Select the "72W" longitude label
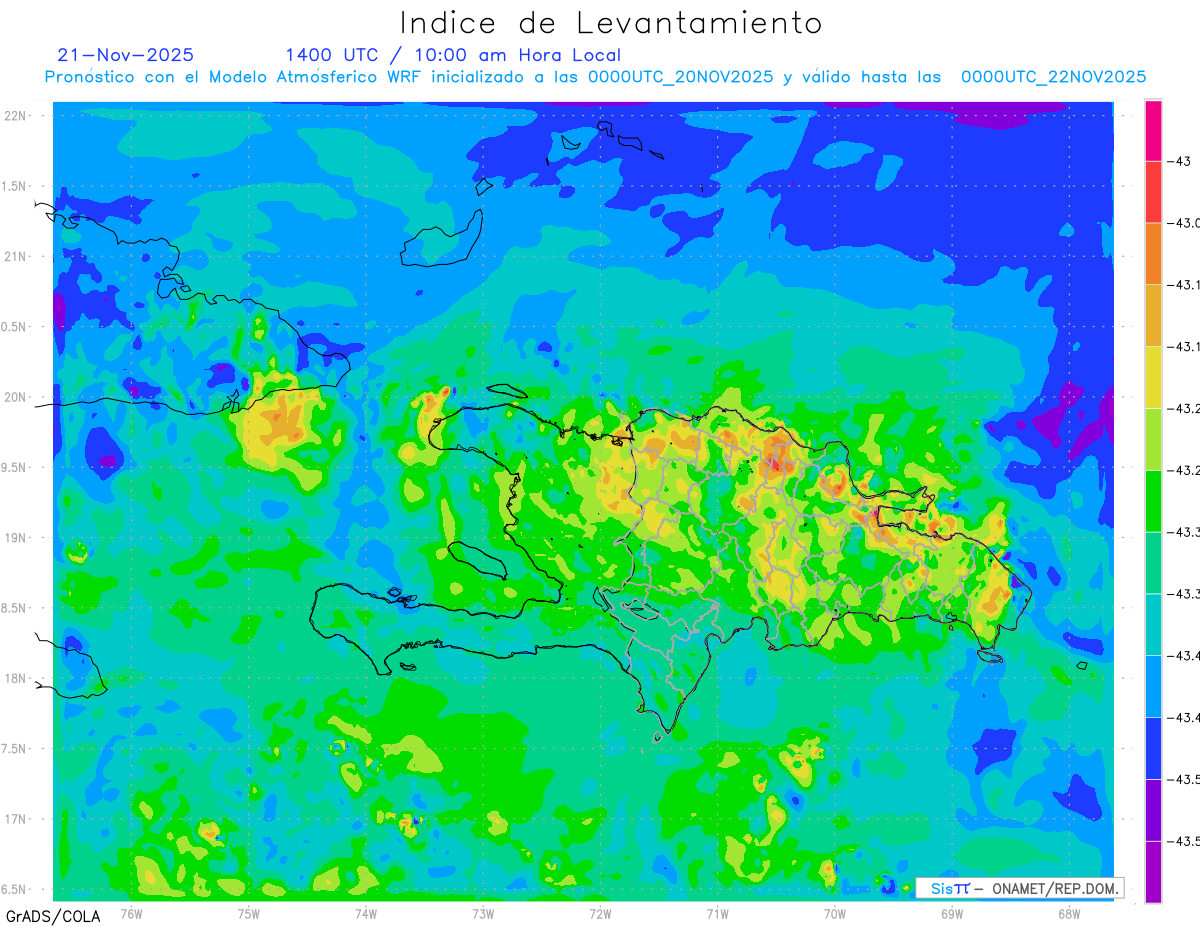The image size is (1200, 927). (600, 912)
